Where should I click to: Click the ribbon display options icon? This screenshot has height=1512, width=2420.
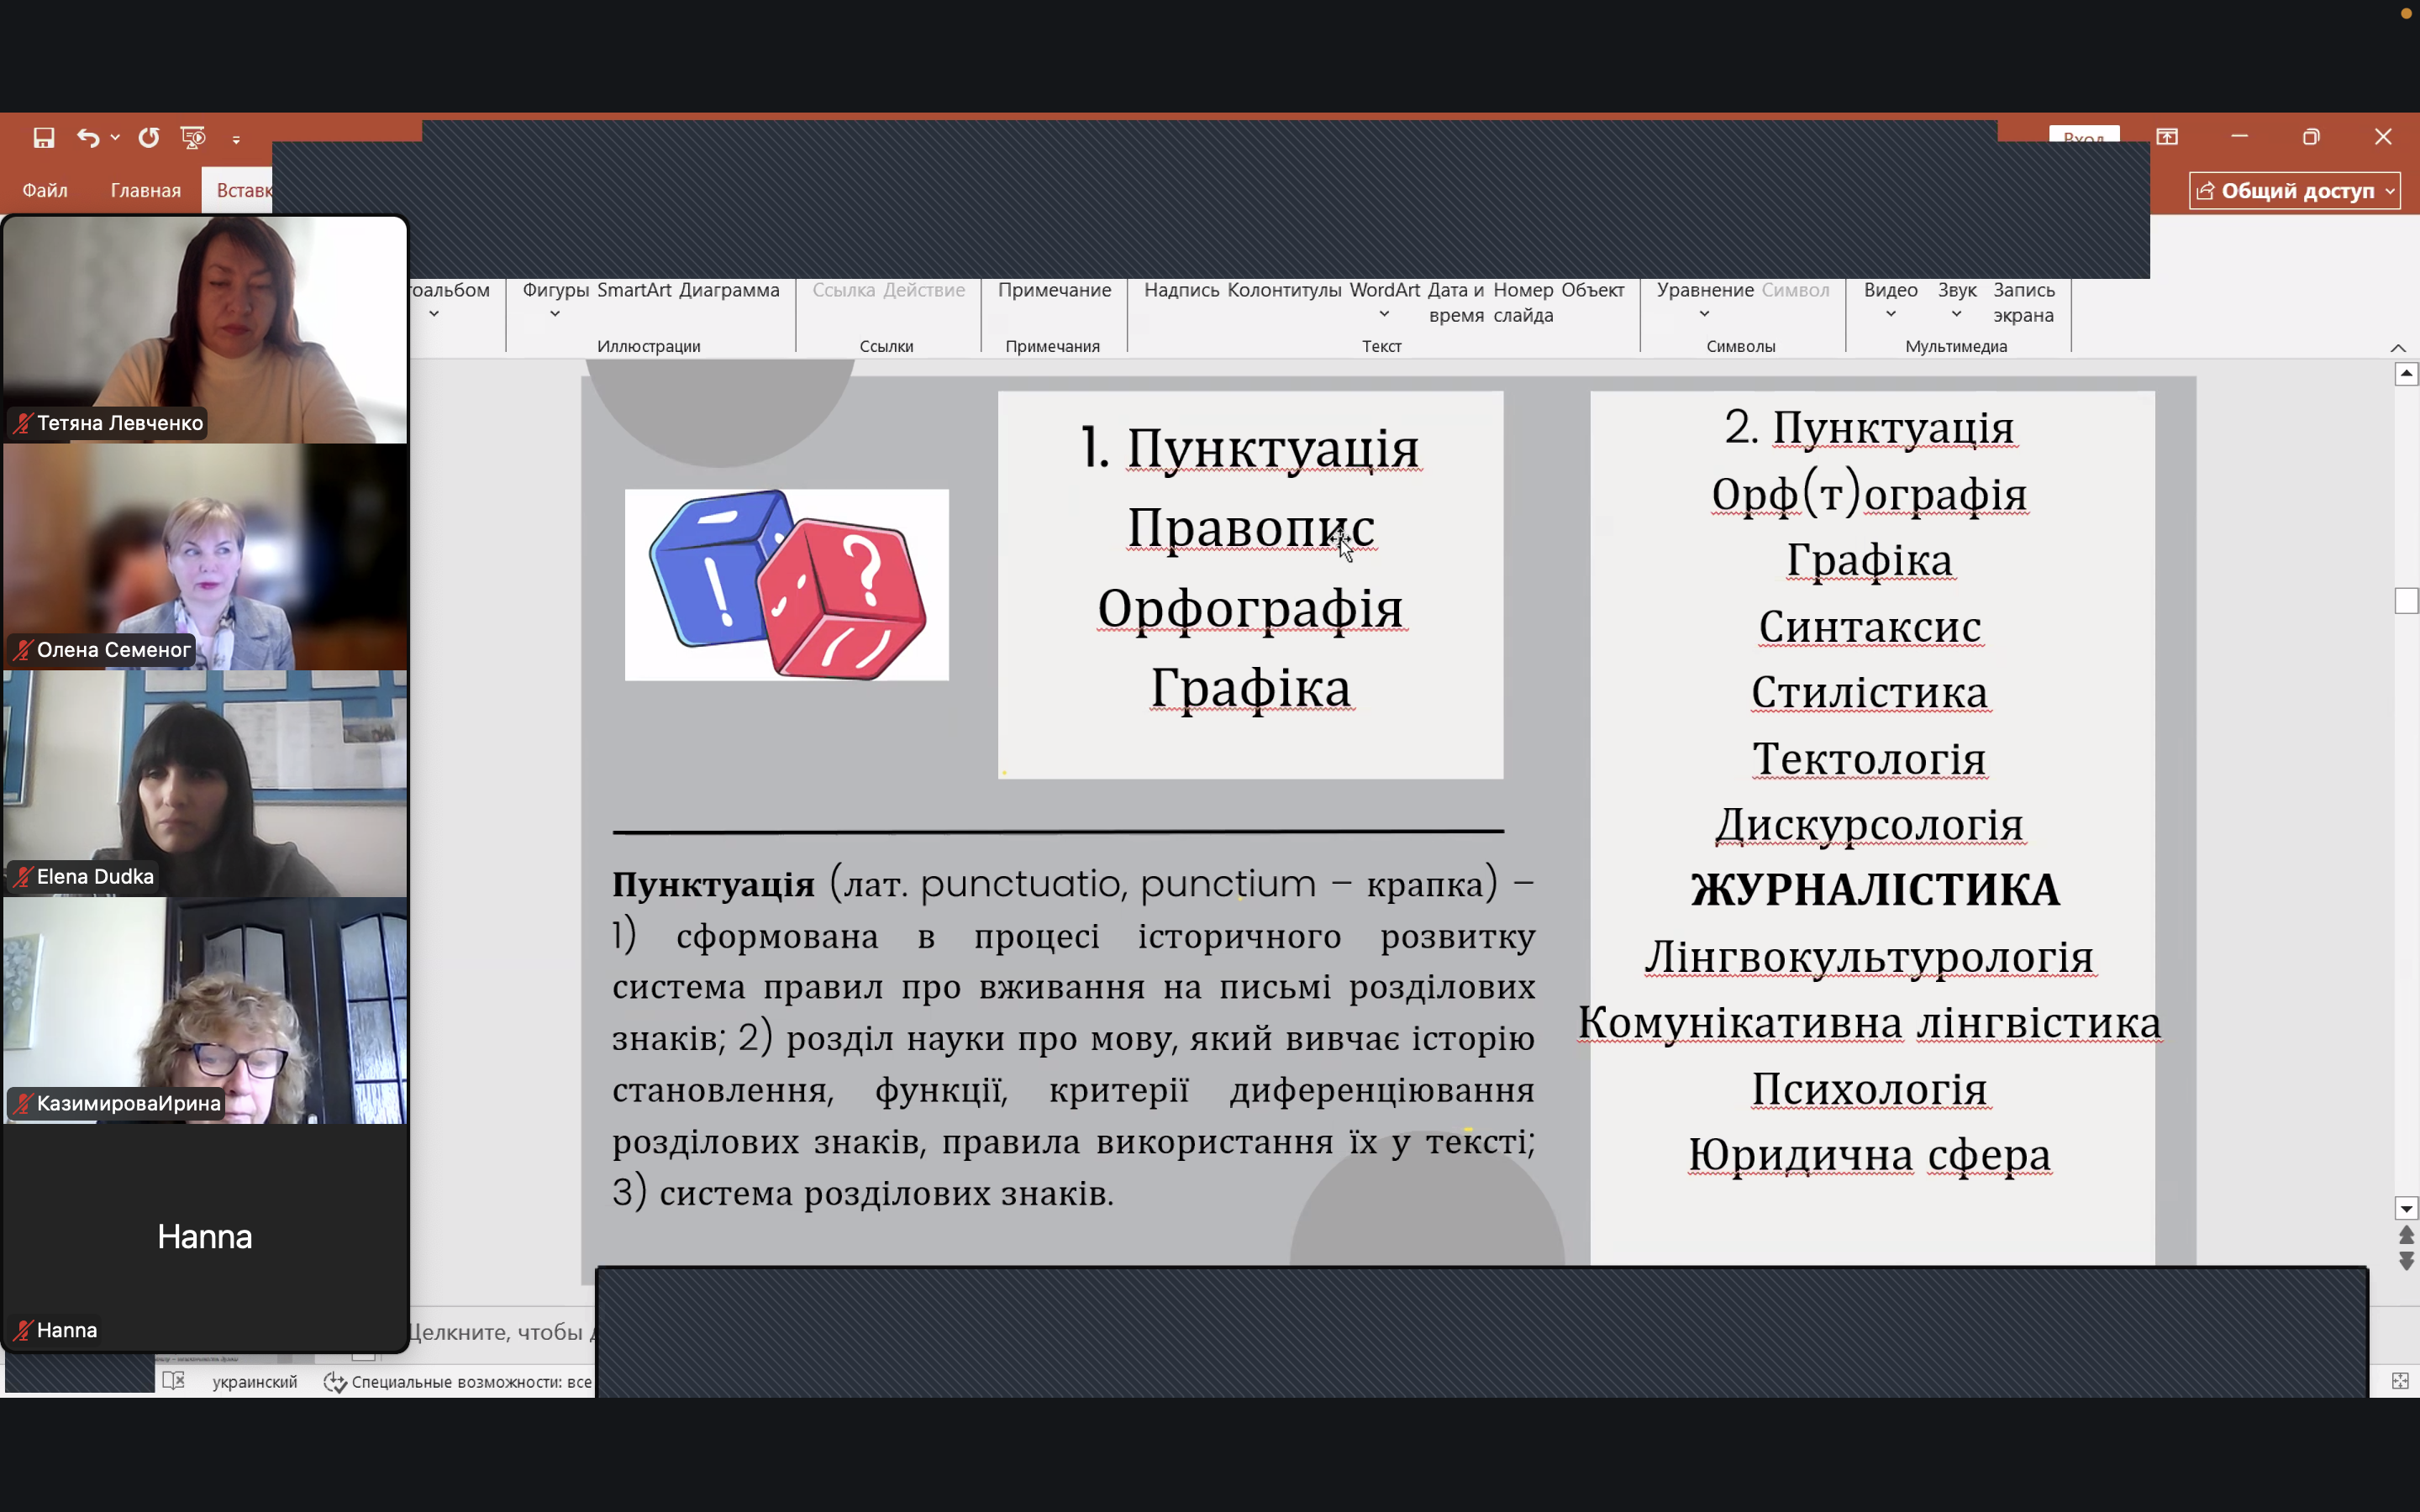[2167, 137]
